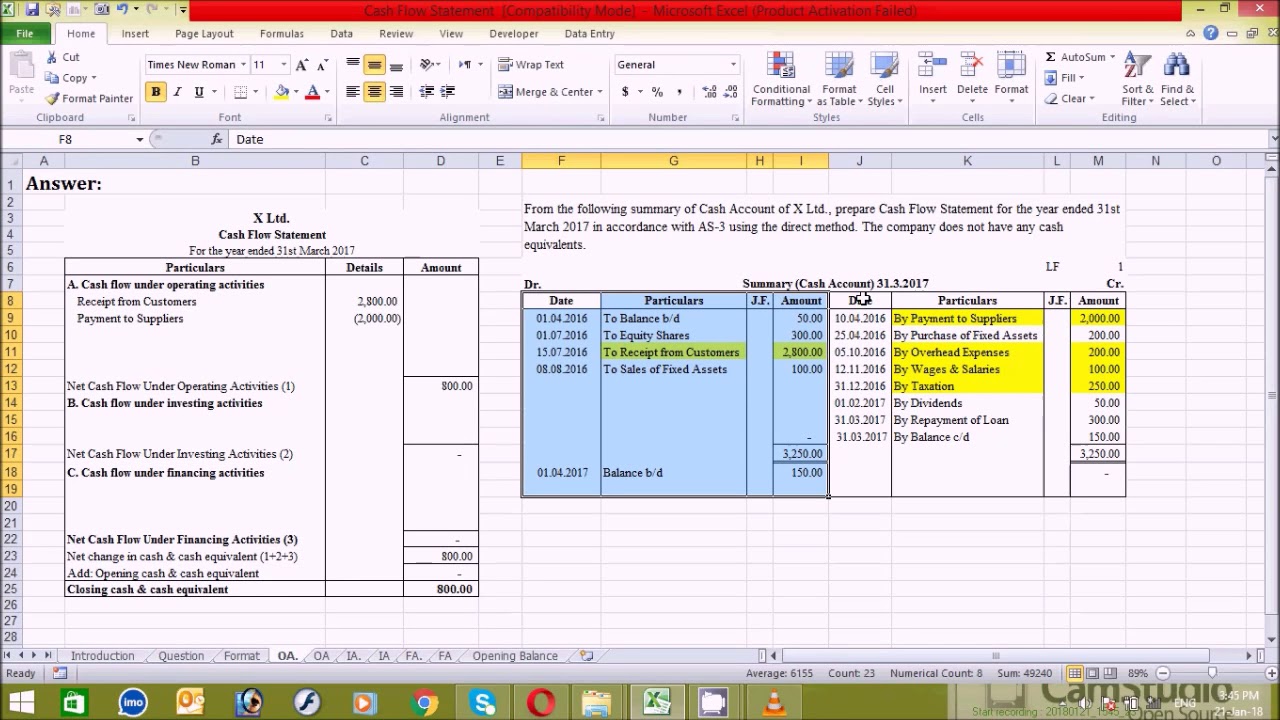Viewport: 1280px width, 720px height.
Task: Select column G header
Action: [673, 160]
